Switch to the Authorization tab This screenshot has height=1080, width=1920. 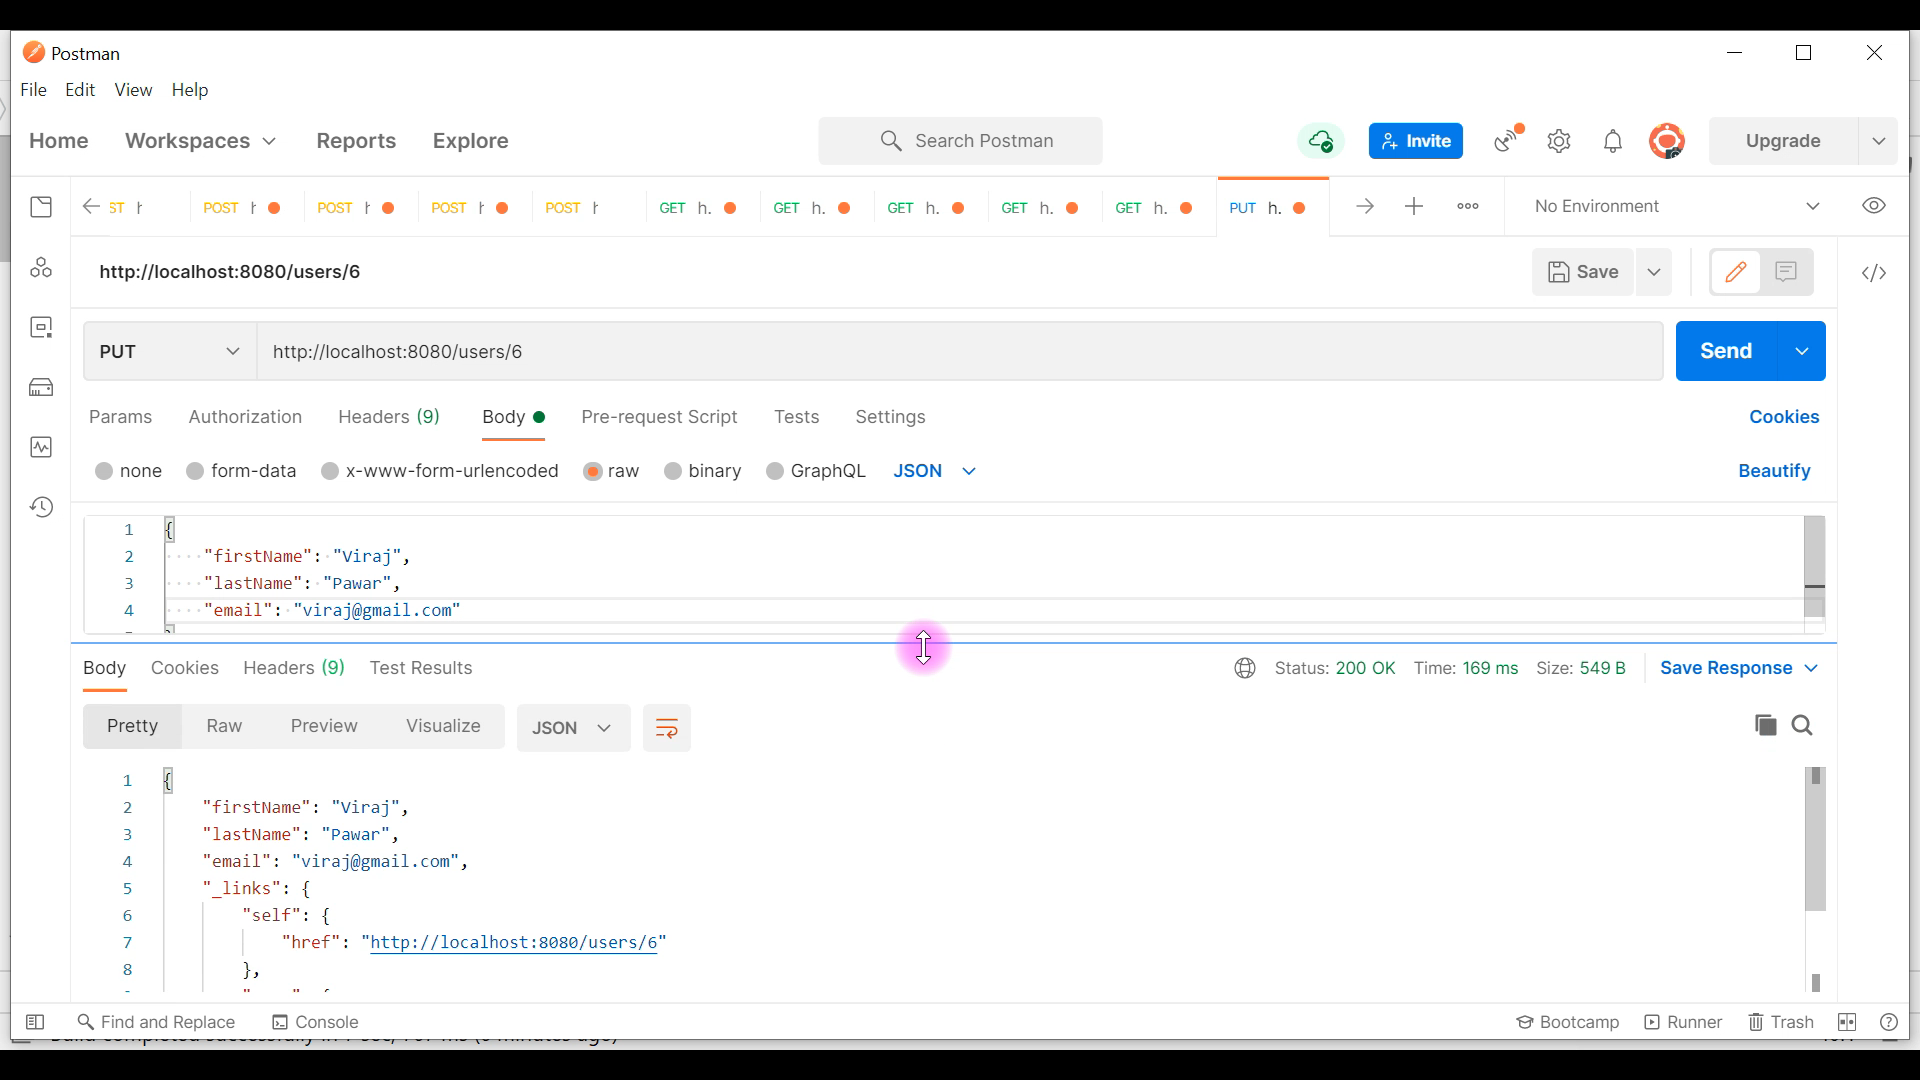[x=245, y=418]
